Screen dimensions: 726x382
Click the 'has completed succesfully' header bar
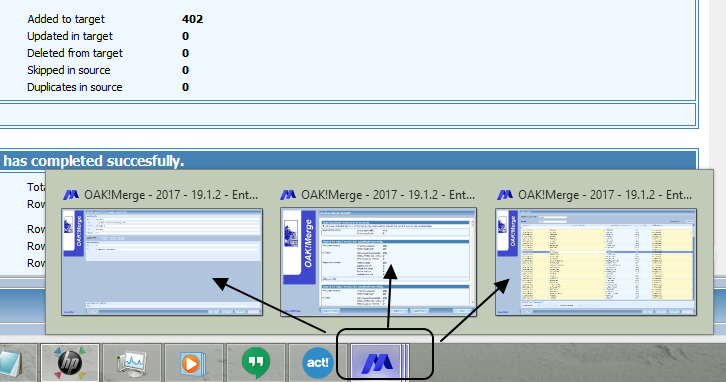[348, 161]
